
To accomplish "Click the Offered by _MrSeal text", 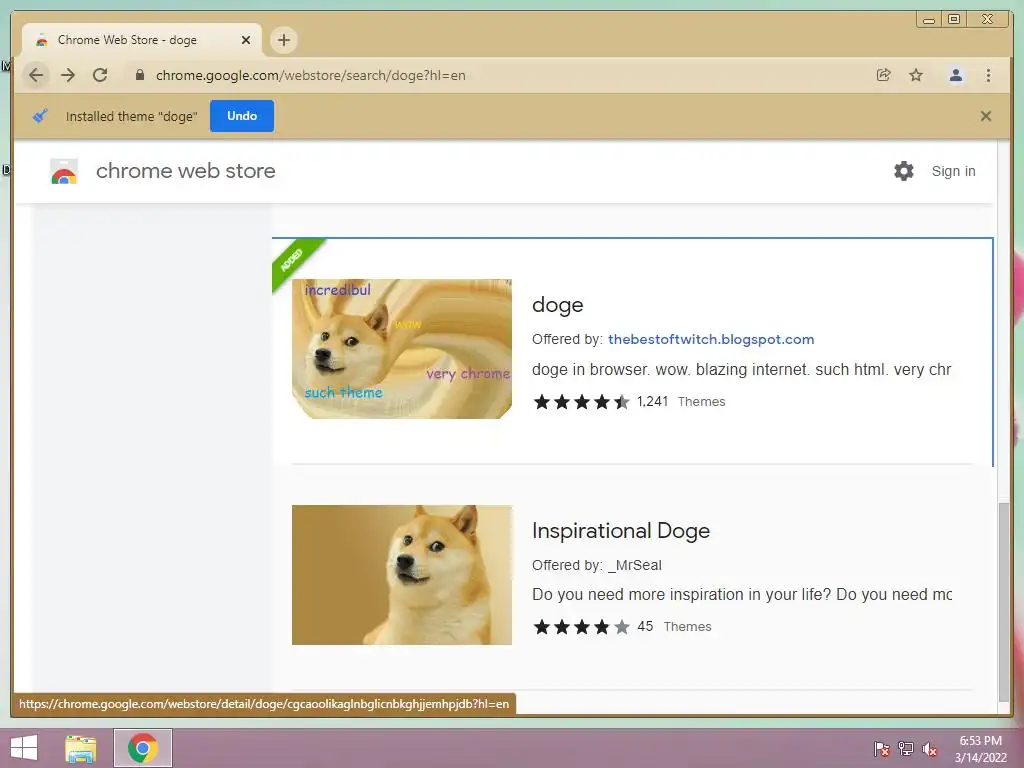I will pos(596,565).
